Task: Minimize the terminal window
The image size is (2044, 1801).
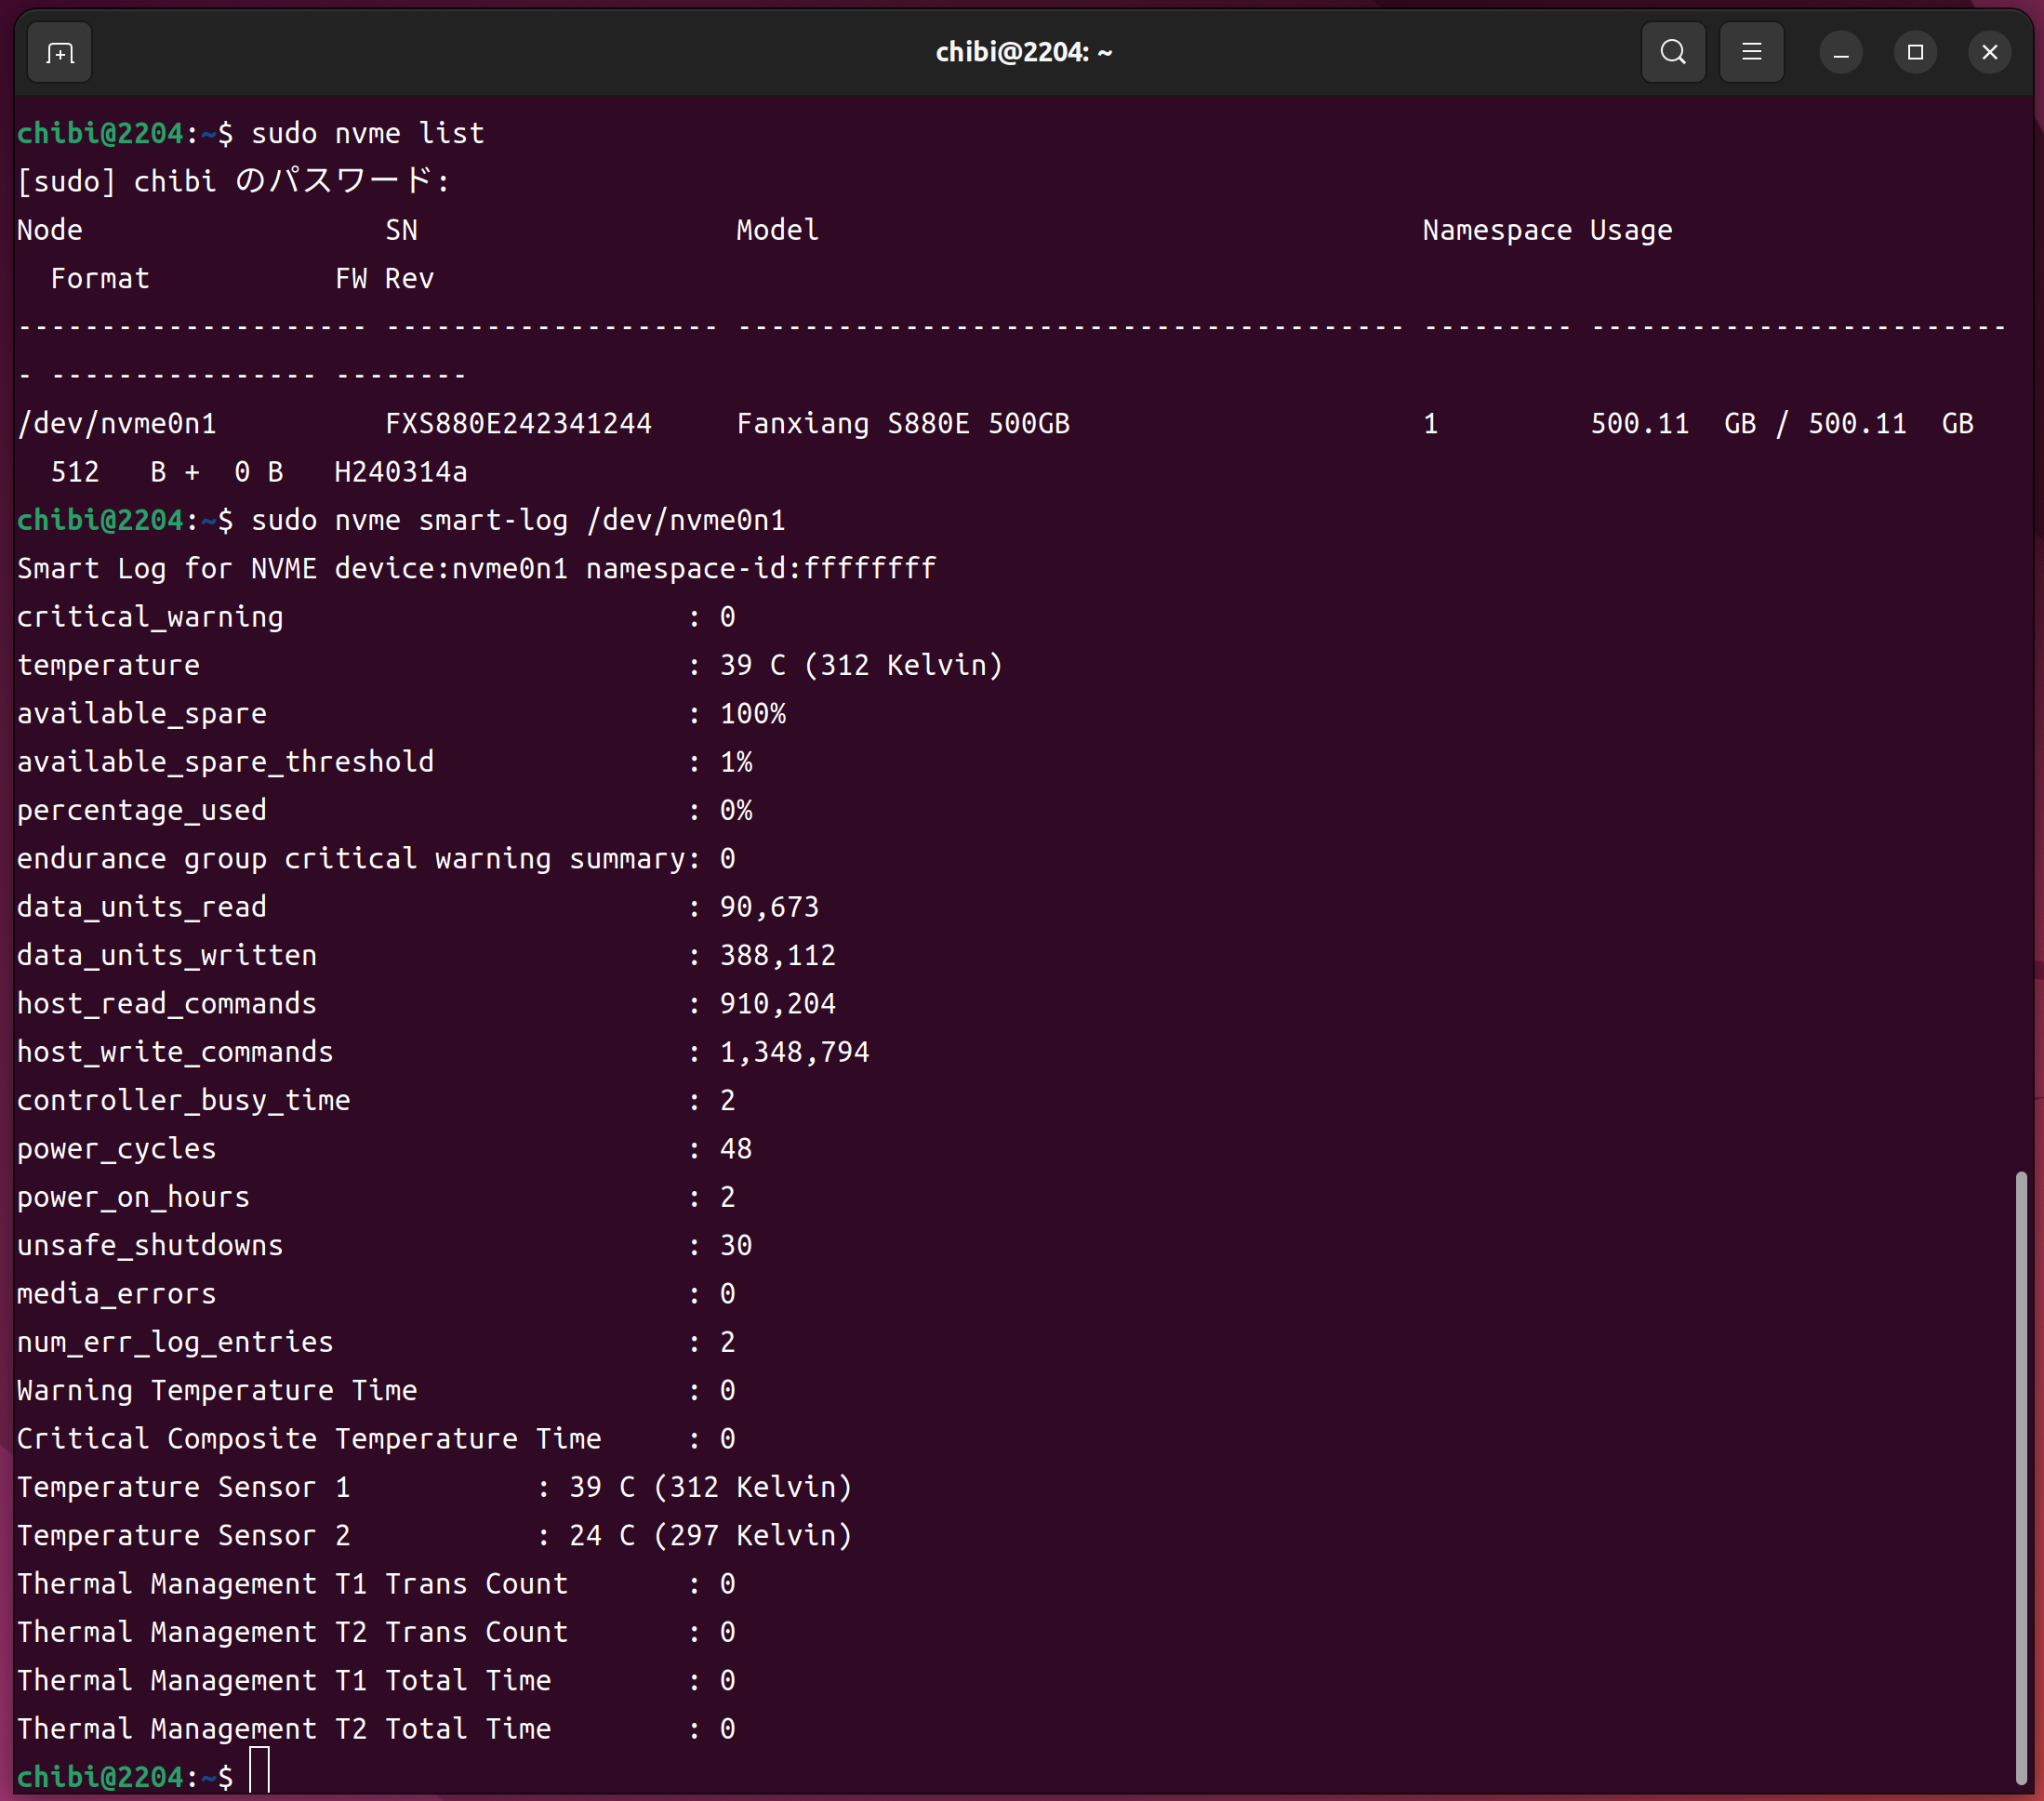Action: [1840, 52]
